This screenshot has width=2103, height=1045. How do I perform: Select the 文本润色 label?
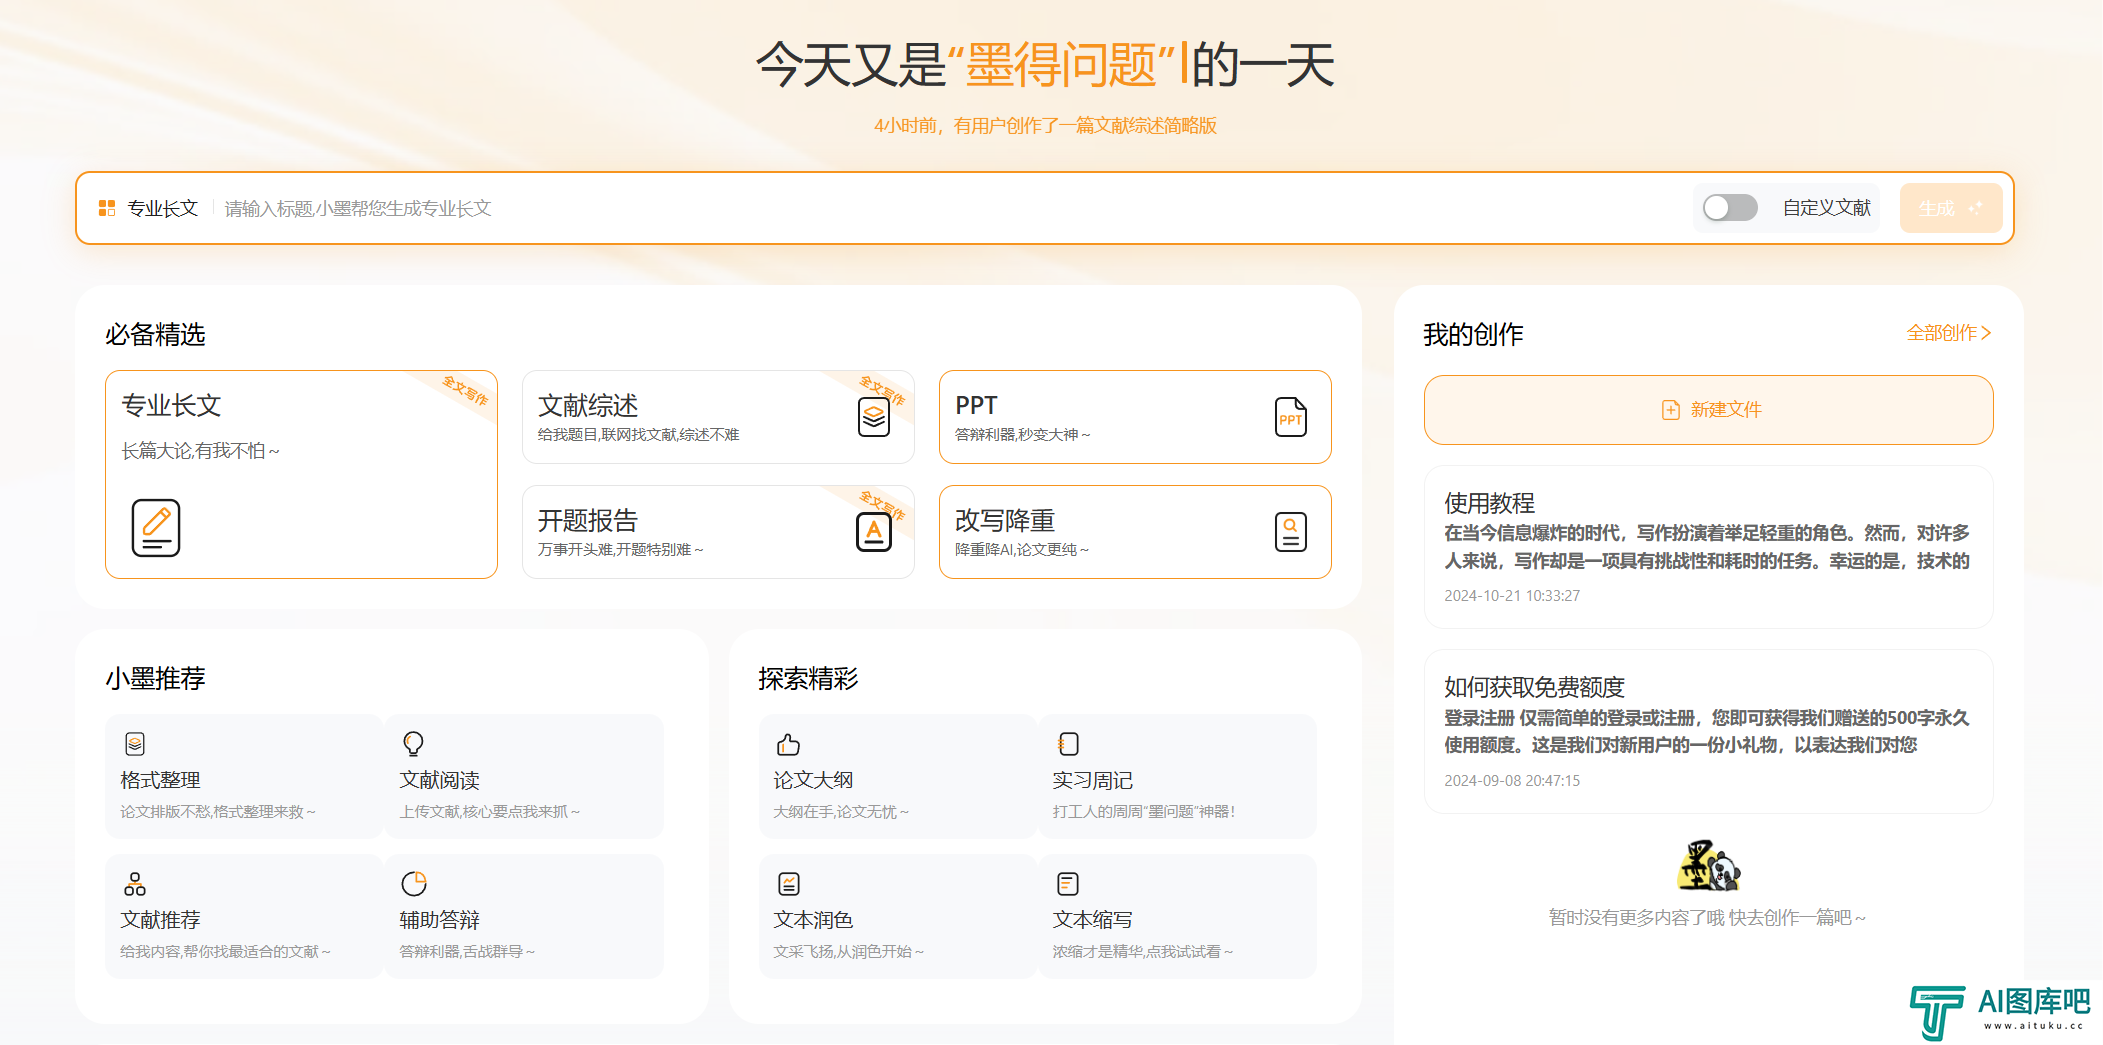813,920
